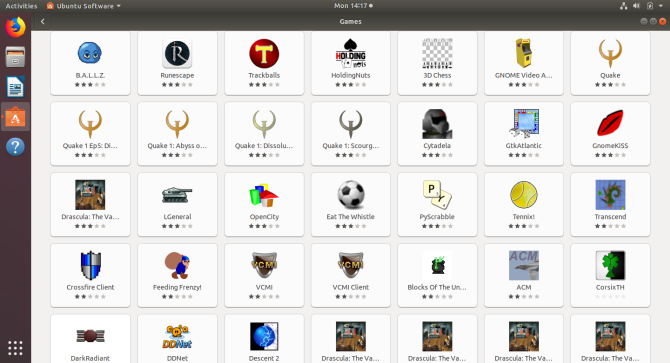The height and width of the screenshot is (363, 670).
Task: Open Help from the dock
Action: coord(15,146)
